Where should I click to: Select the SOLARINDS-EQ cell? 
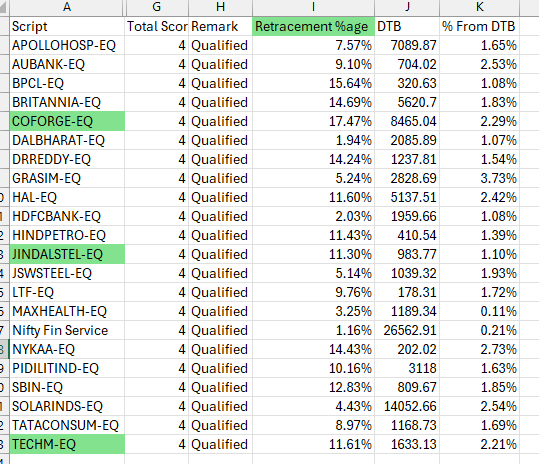coord(67,407)
